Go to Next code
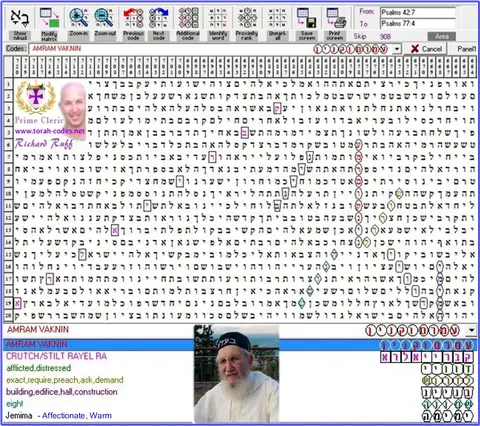Screen dimensions: 480x426 pos(159,23)
